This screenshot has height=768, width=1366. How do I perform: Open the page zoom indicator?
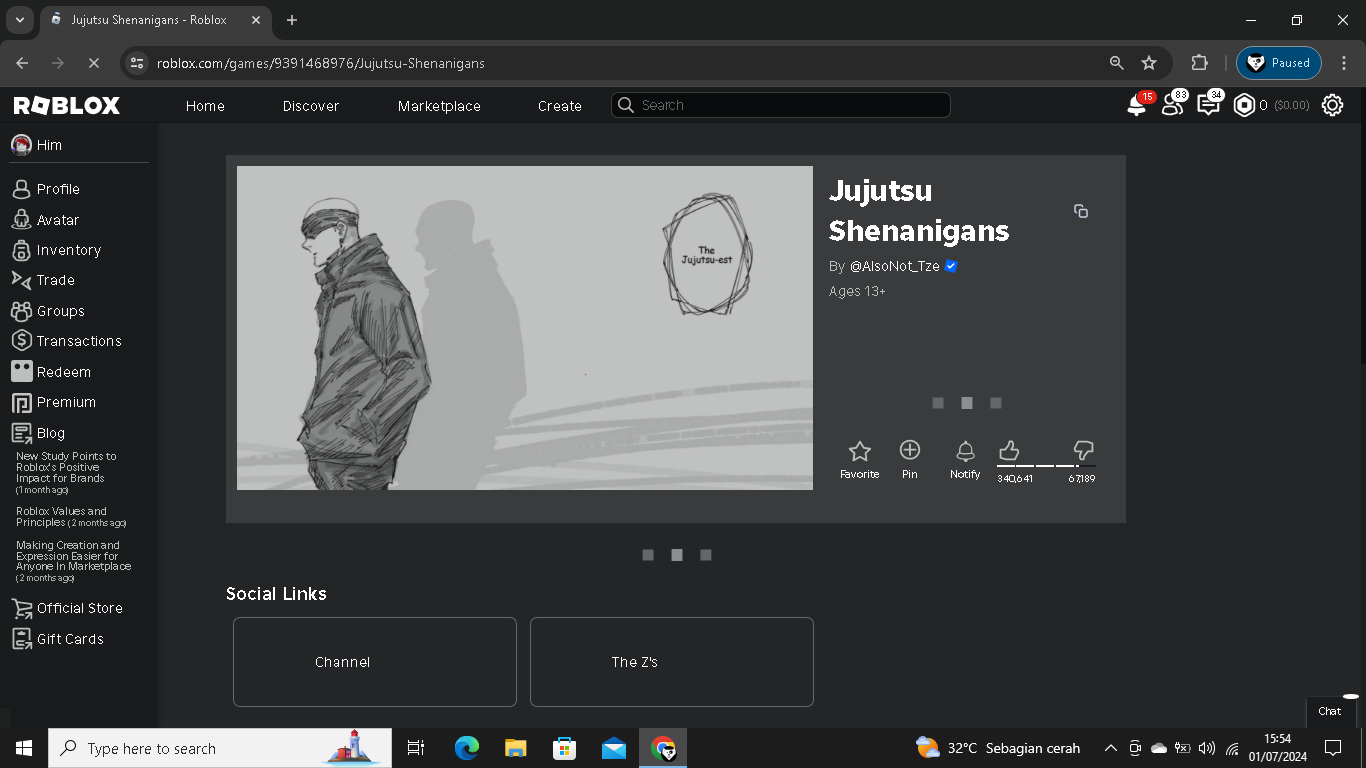1117,63
